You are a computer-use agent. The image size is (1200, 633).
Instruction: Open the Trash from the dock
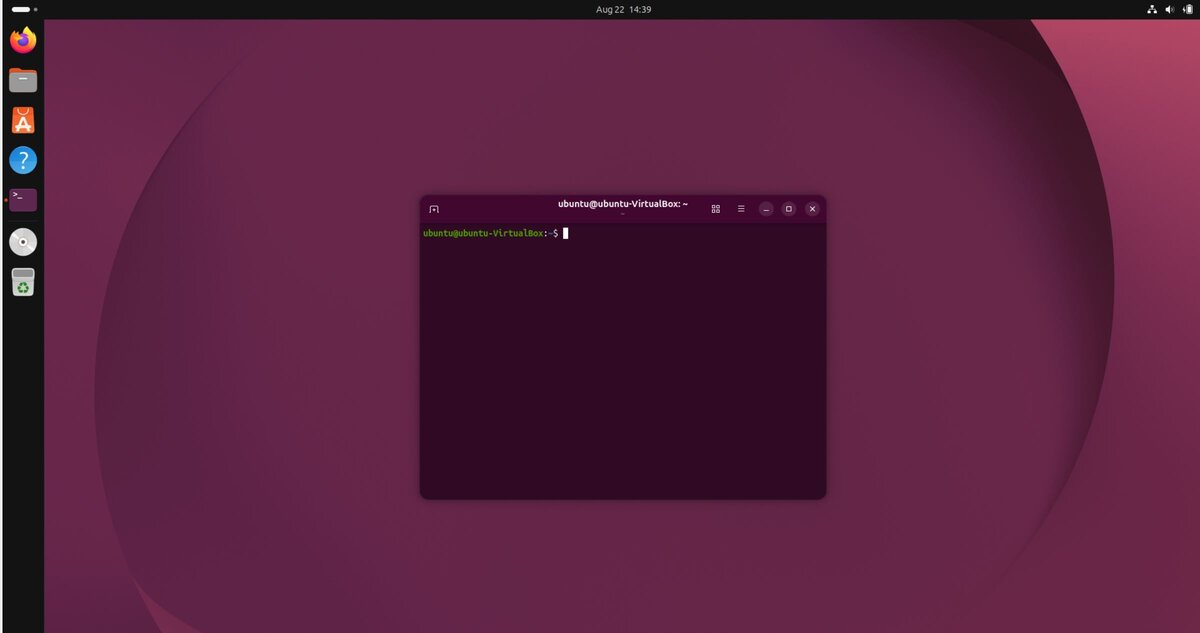[x=23, y=282]
